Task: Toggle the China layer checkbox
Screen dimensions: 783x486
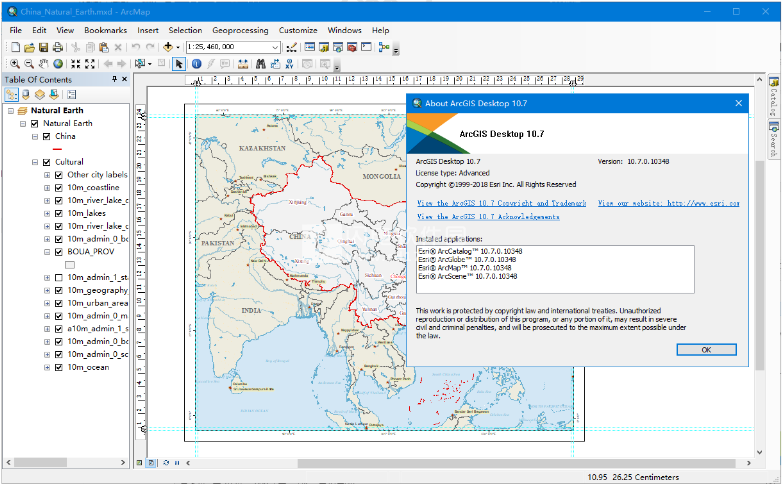Action: tap(46, 136)
